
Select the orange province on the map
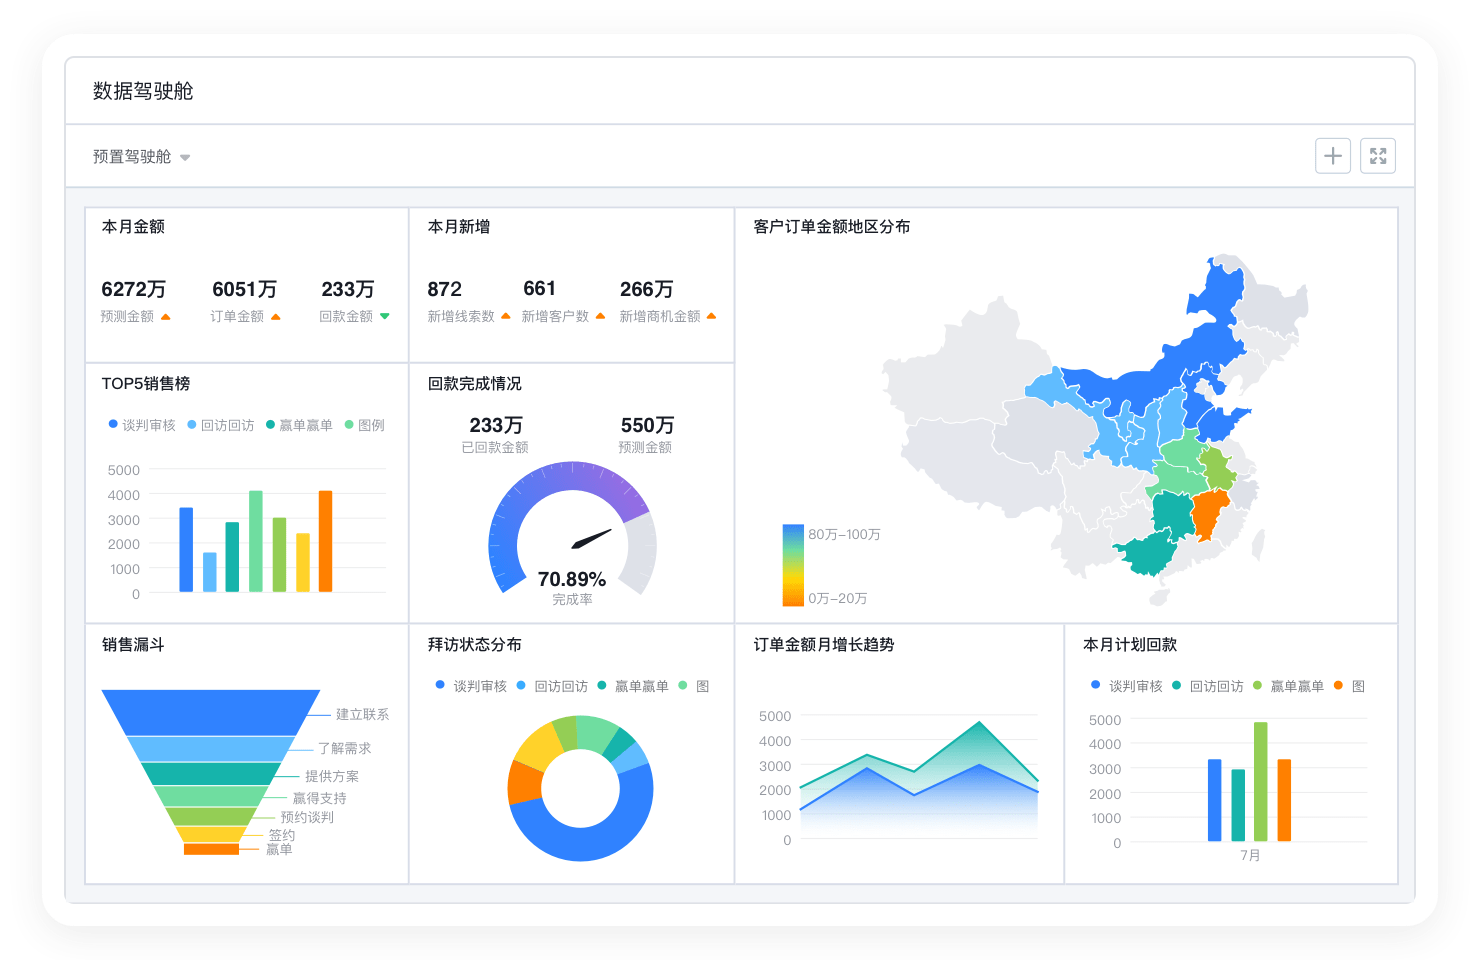(1208, 514)
